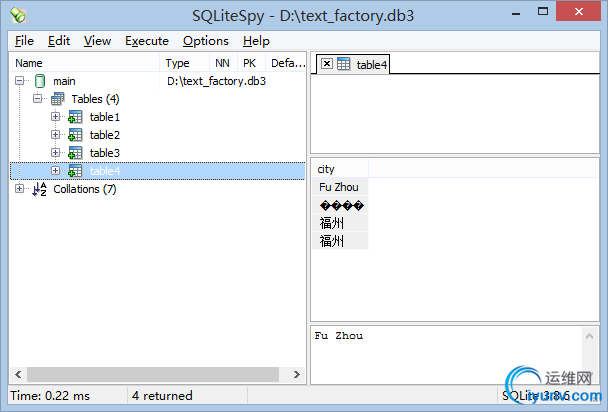Click the right arrow of horizontal scrollbar
The image size is (608, 412).
[x=297, y=374]
